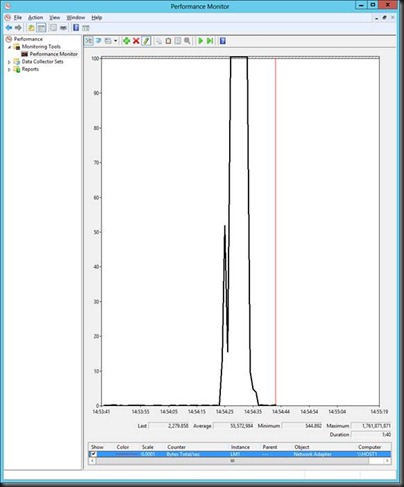The width and height of the screenshot is (404, 487).
Task: Click the Paste Counter List icon
Action: tap(168, 41)
